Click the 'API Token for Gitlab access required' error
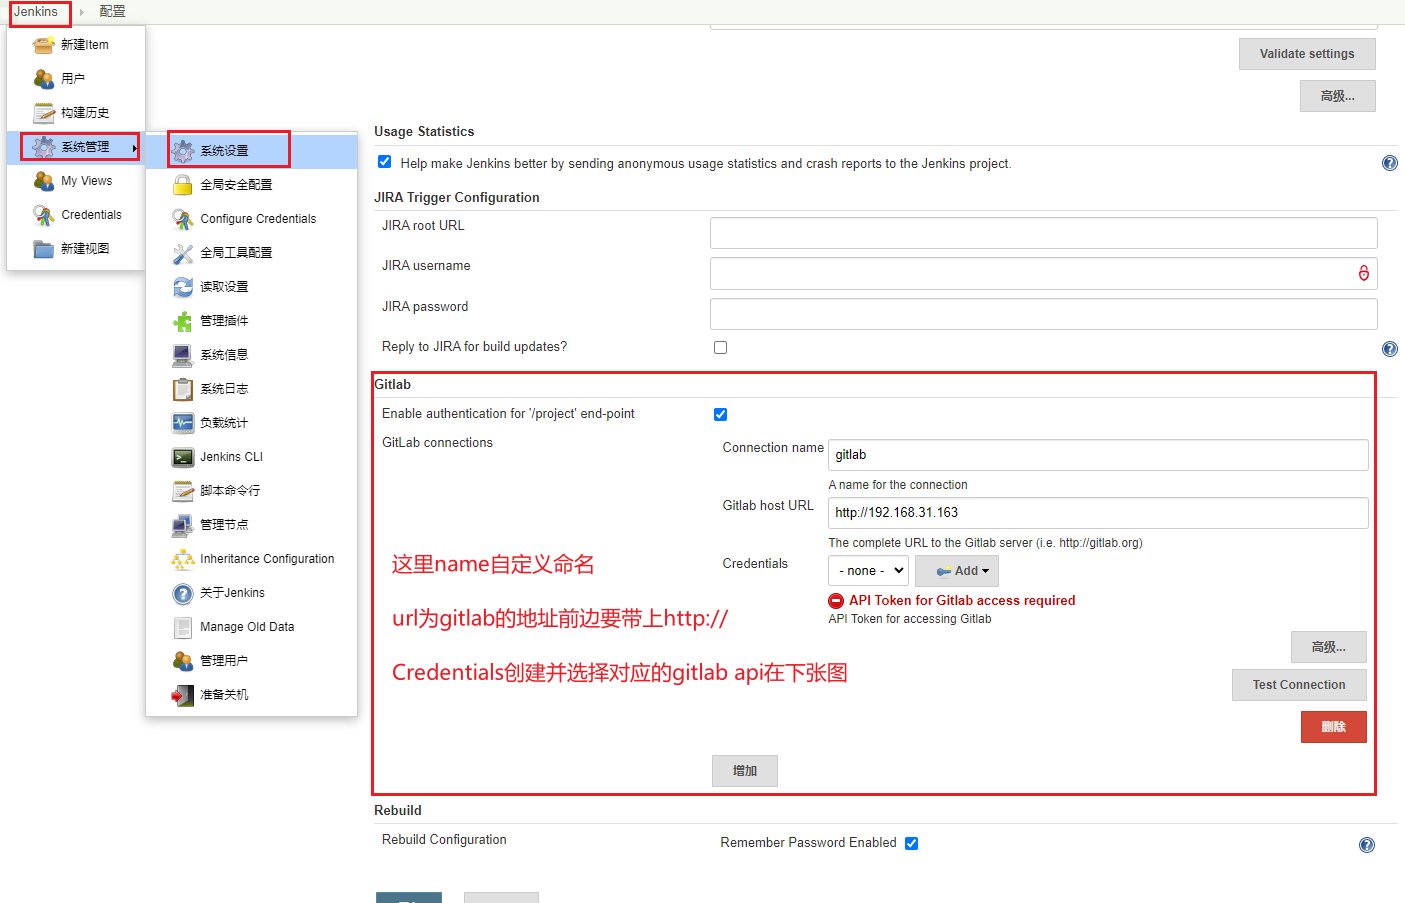The image size is (1405, 903). pos(962,601)
